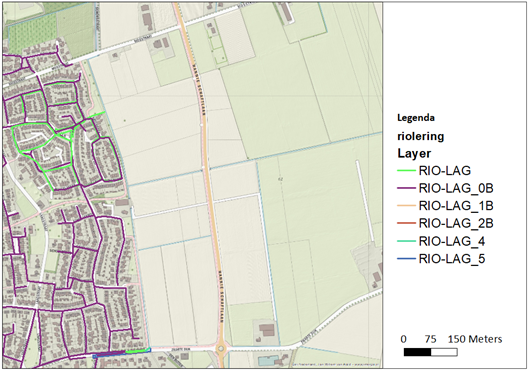Image resolution: width=529 pixels, height=371 pixels.
Task: Click the white segment of scale bar
Action: point(444,352)
